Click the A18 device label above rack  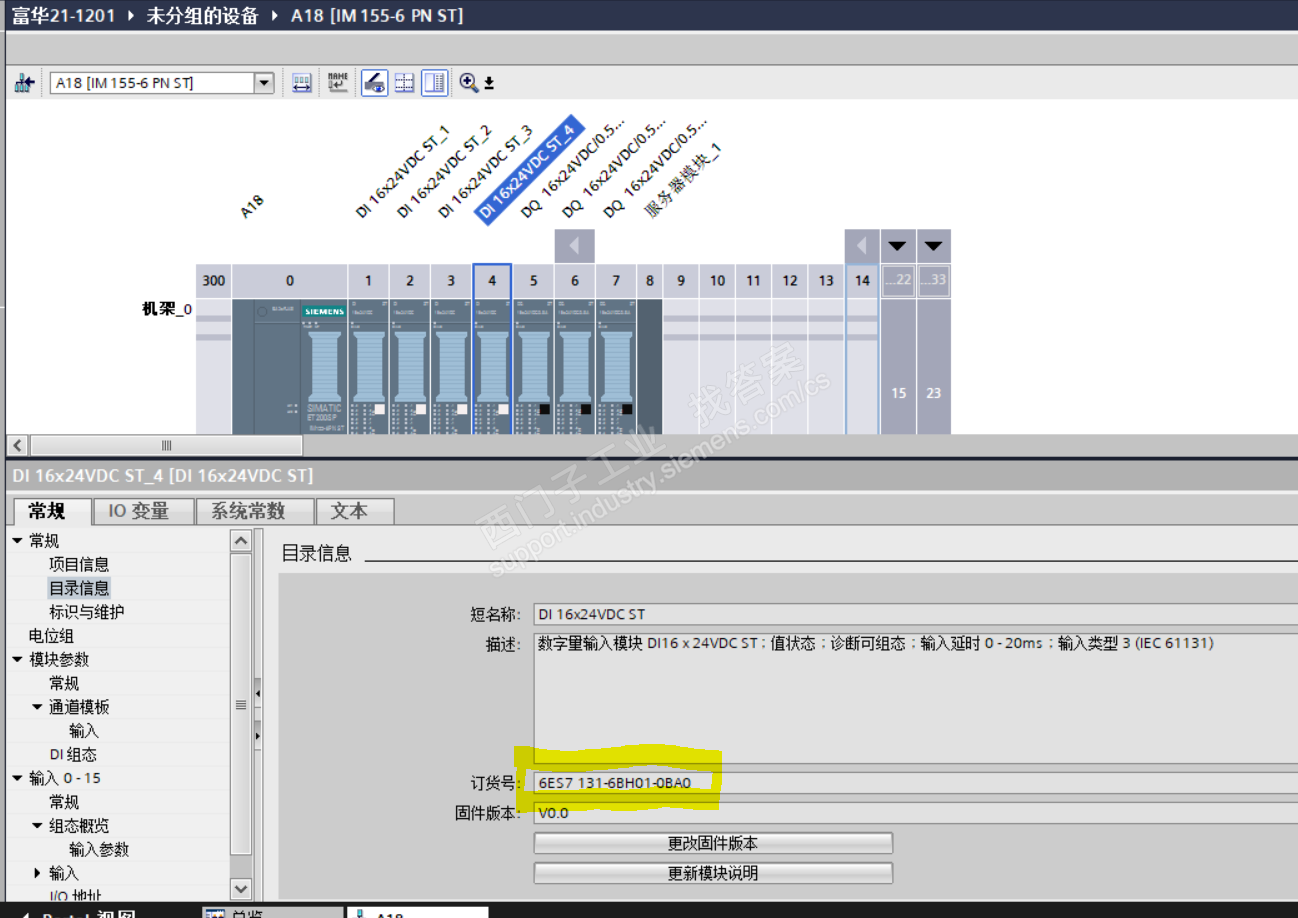tap(252, 207)
